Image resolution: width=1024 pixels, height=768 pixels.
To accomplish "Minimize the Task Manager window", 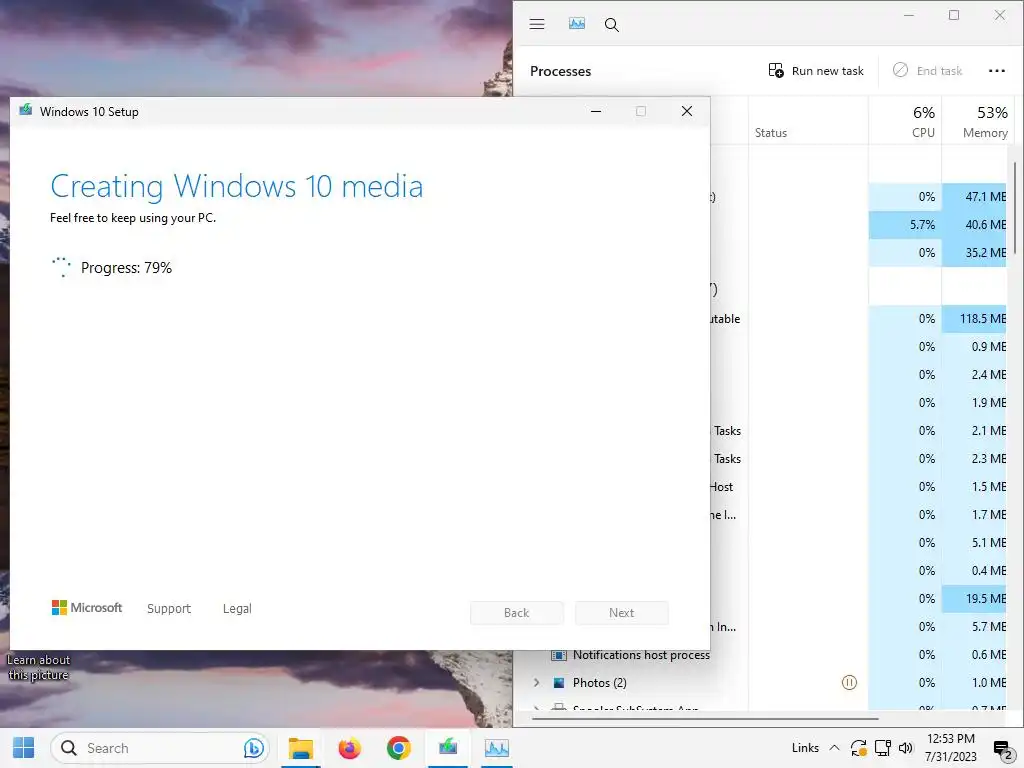I will [908, 15].
